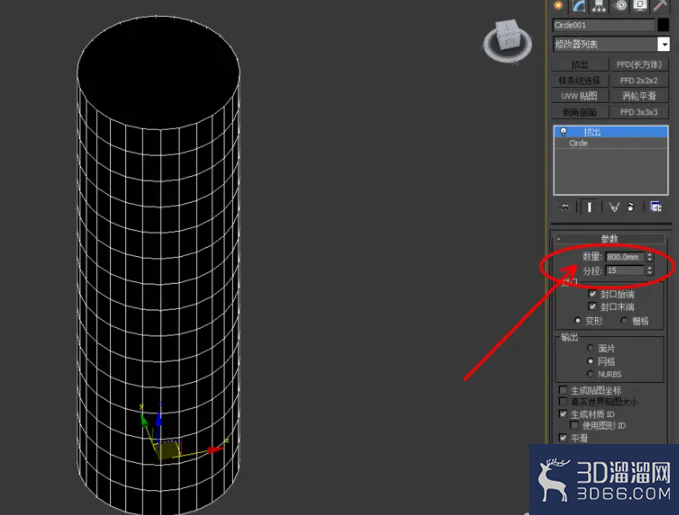Click the 样条线选择 modifier button
679x515 pixels.
580,81
